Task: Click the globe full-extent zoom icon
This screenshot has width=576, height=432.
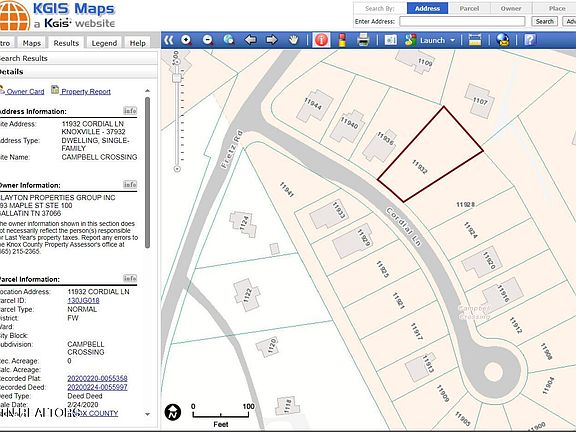Action: (x=228, y=40)
